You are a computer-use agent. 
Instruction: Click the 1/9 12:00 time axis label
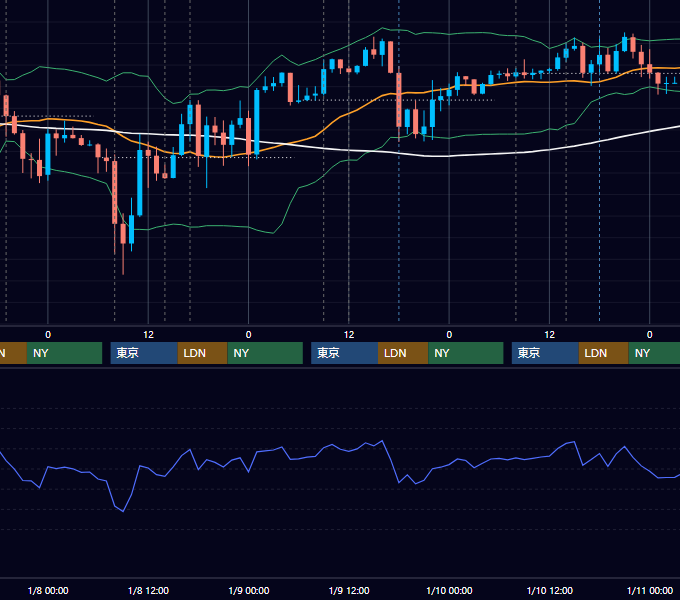(349, 590)
